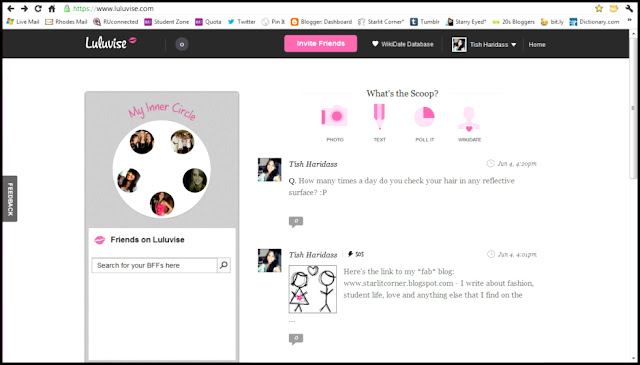Go forward with the browser forward arrow

[24, 9]
